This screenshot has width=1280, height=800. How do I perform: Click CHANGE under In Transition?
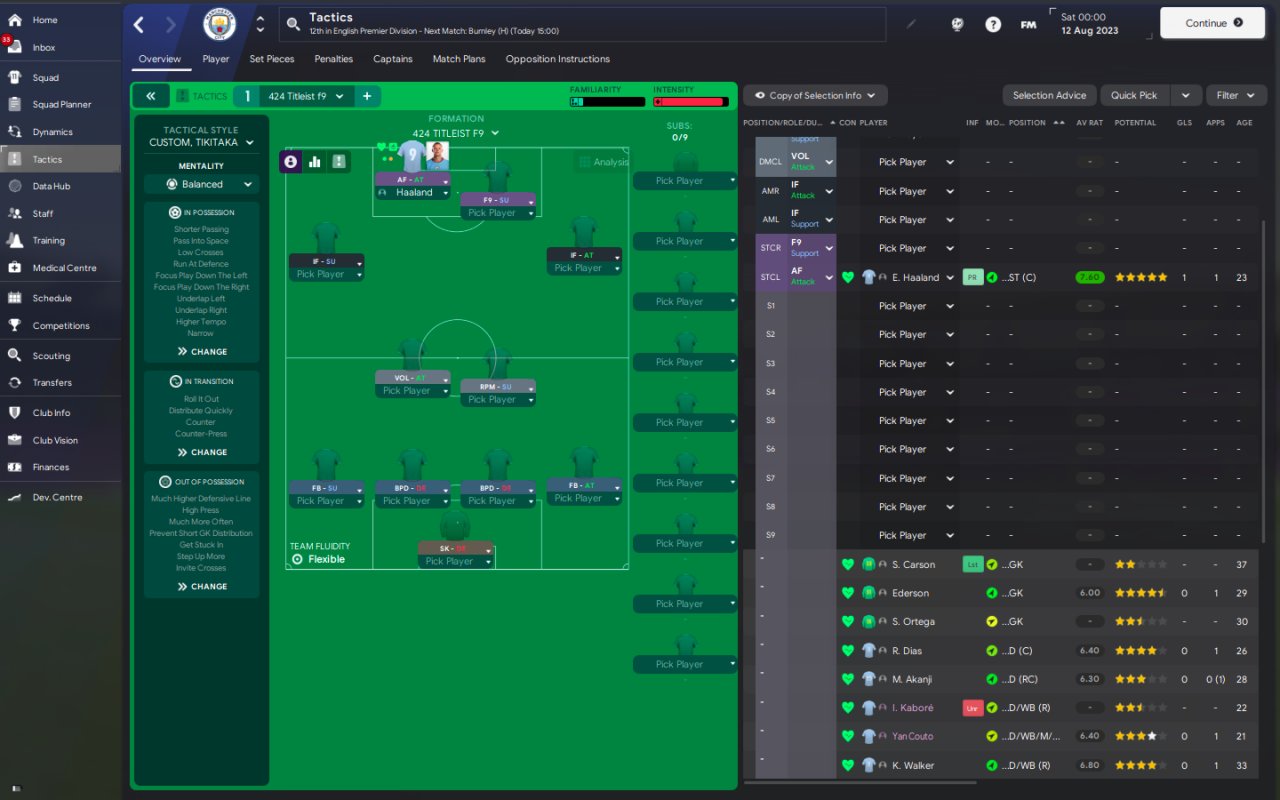coord(202,452)
